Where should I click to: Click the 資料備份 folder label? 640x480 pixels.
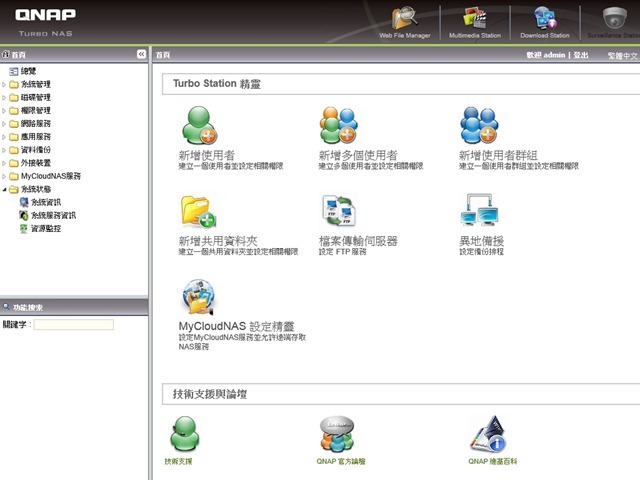[36, 150]
